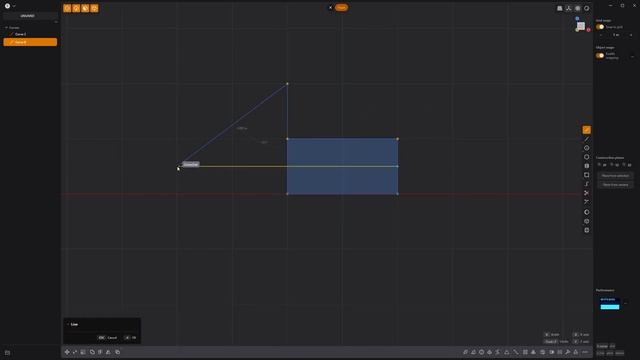Open the more options dots in bottom toolbar
640x360 pixels.
point(585,352)
